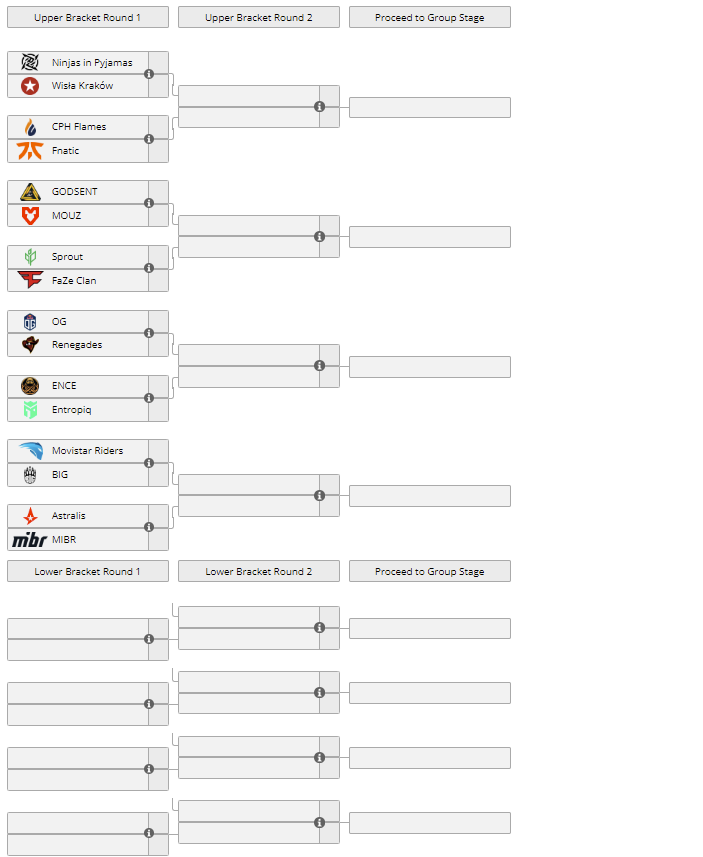Click the FaZe Clan logo
The width and height of the screenshot is (703, 857).
30,280
